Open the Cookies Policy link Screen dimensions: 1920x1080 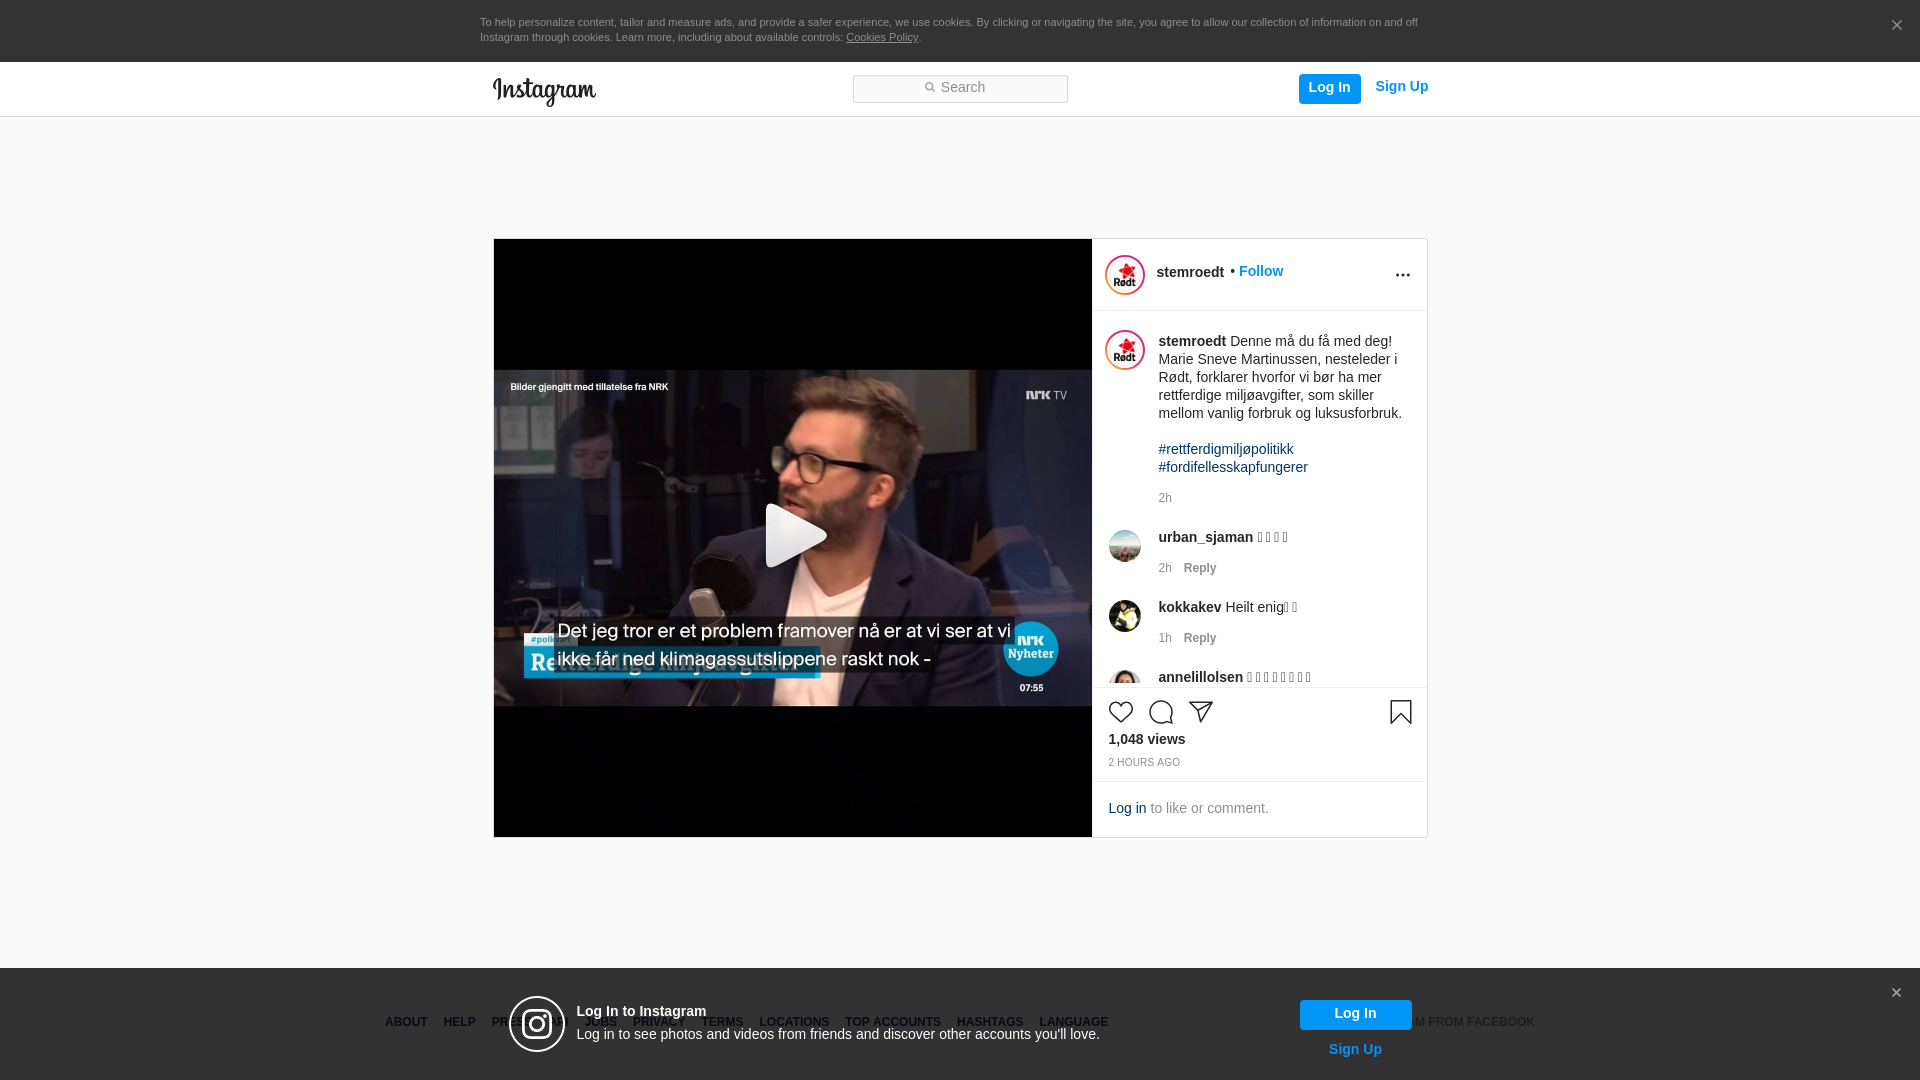pos(881,37)
